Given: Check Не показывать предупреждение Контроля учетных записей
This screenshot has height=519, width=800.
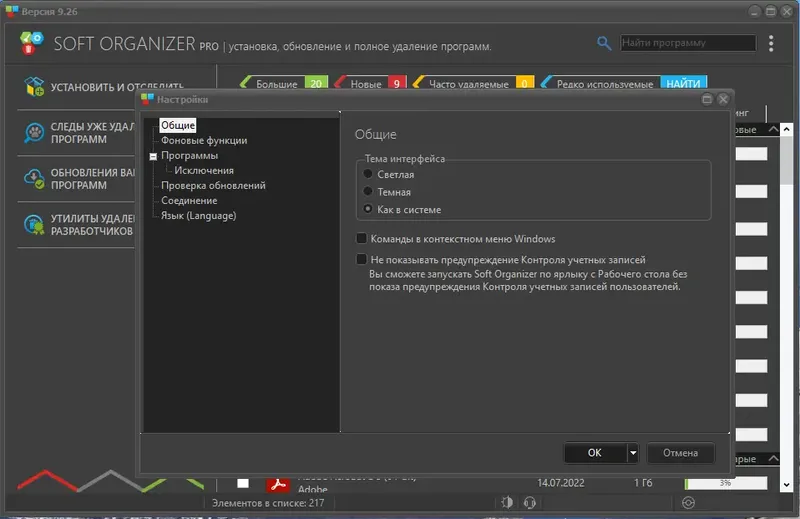Looking at the screenshot, I should pyautogui.click(x=361, y=259).
